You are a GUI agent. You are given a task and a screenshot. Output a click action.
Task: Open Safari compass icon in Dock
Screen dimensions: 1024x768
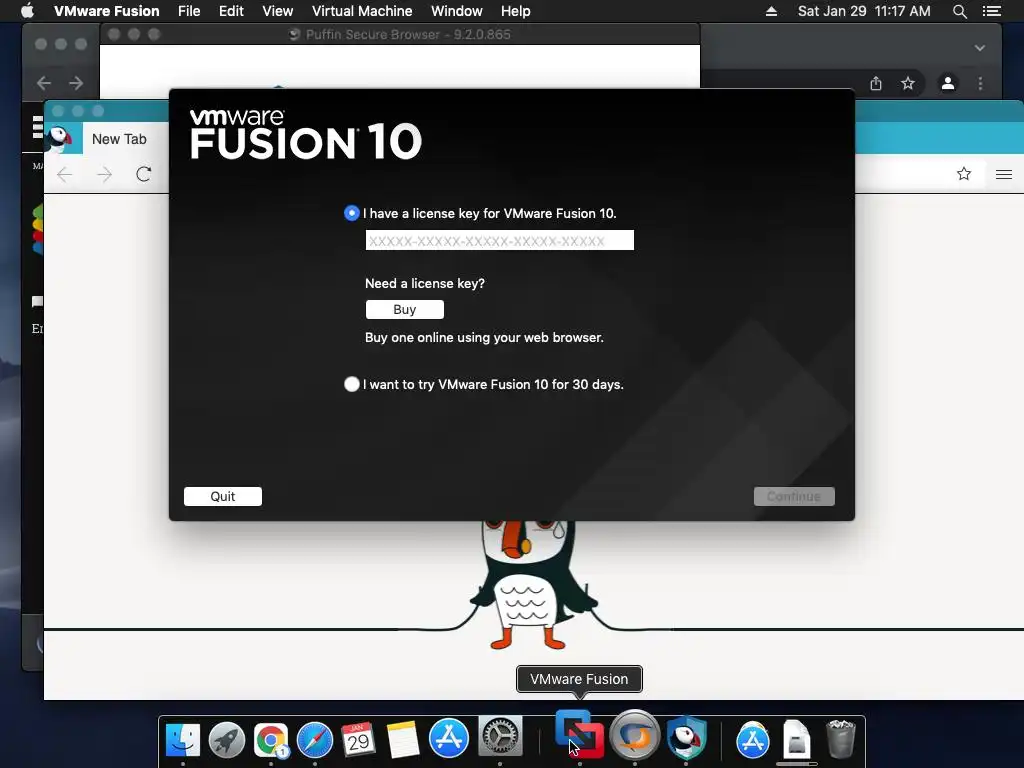click(315, 740)
